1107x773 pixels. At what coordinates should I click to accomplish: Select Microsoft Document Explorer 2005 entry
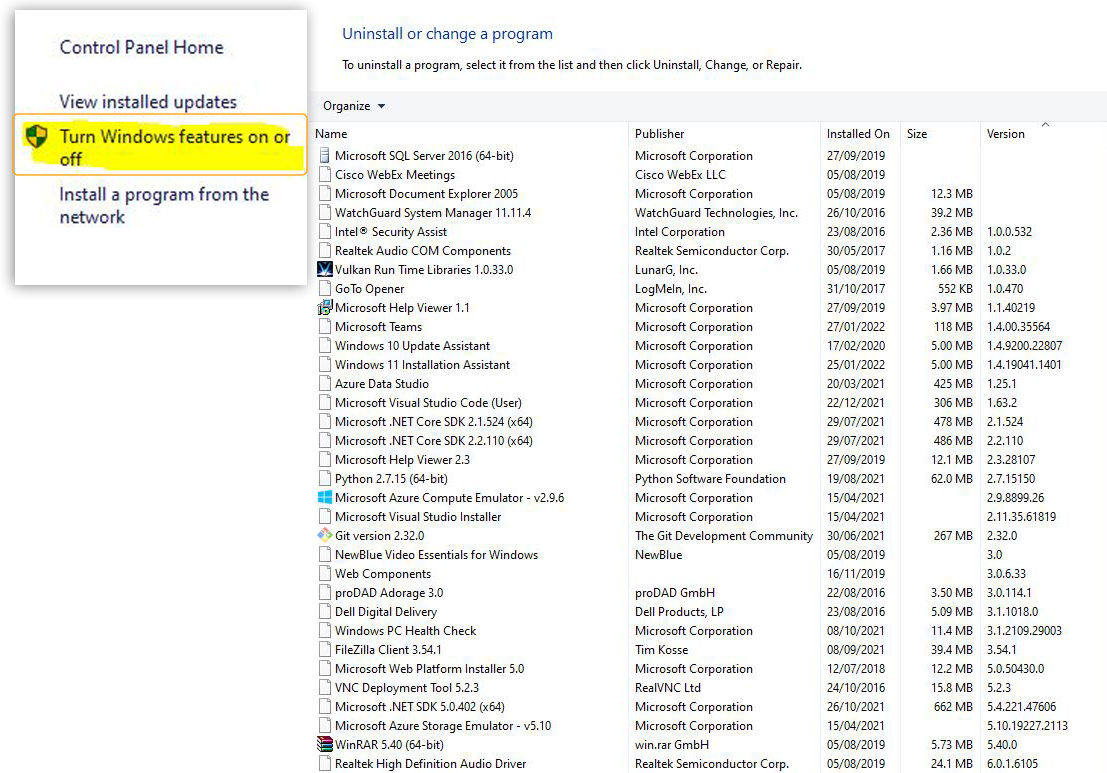pos(426,193)
